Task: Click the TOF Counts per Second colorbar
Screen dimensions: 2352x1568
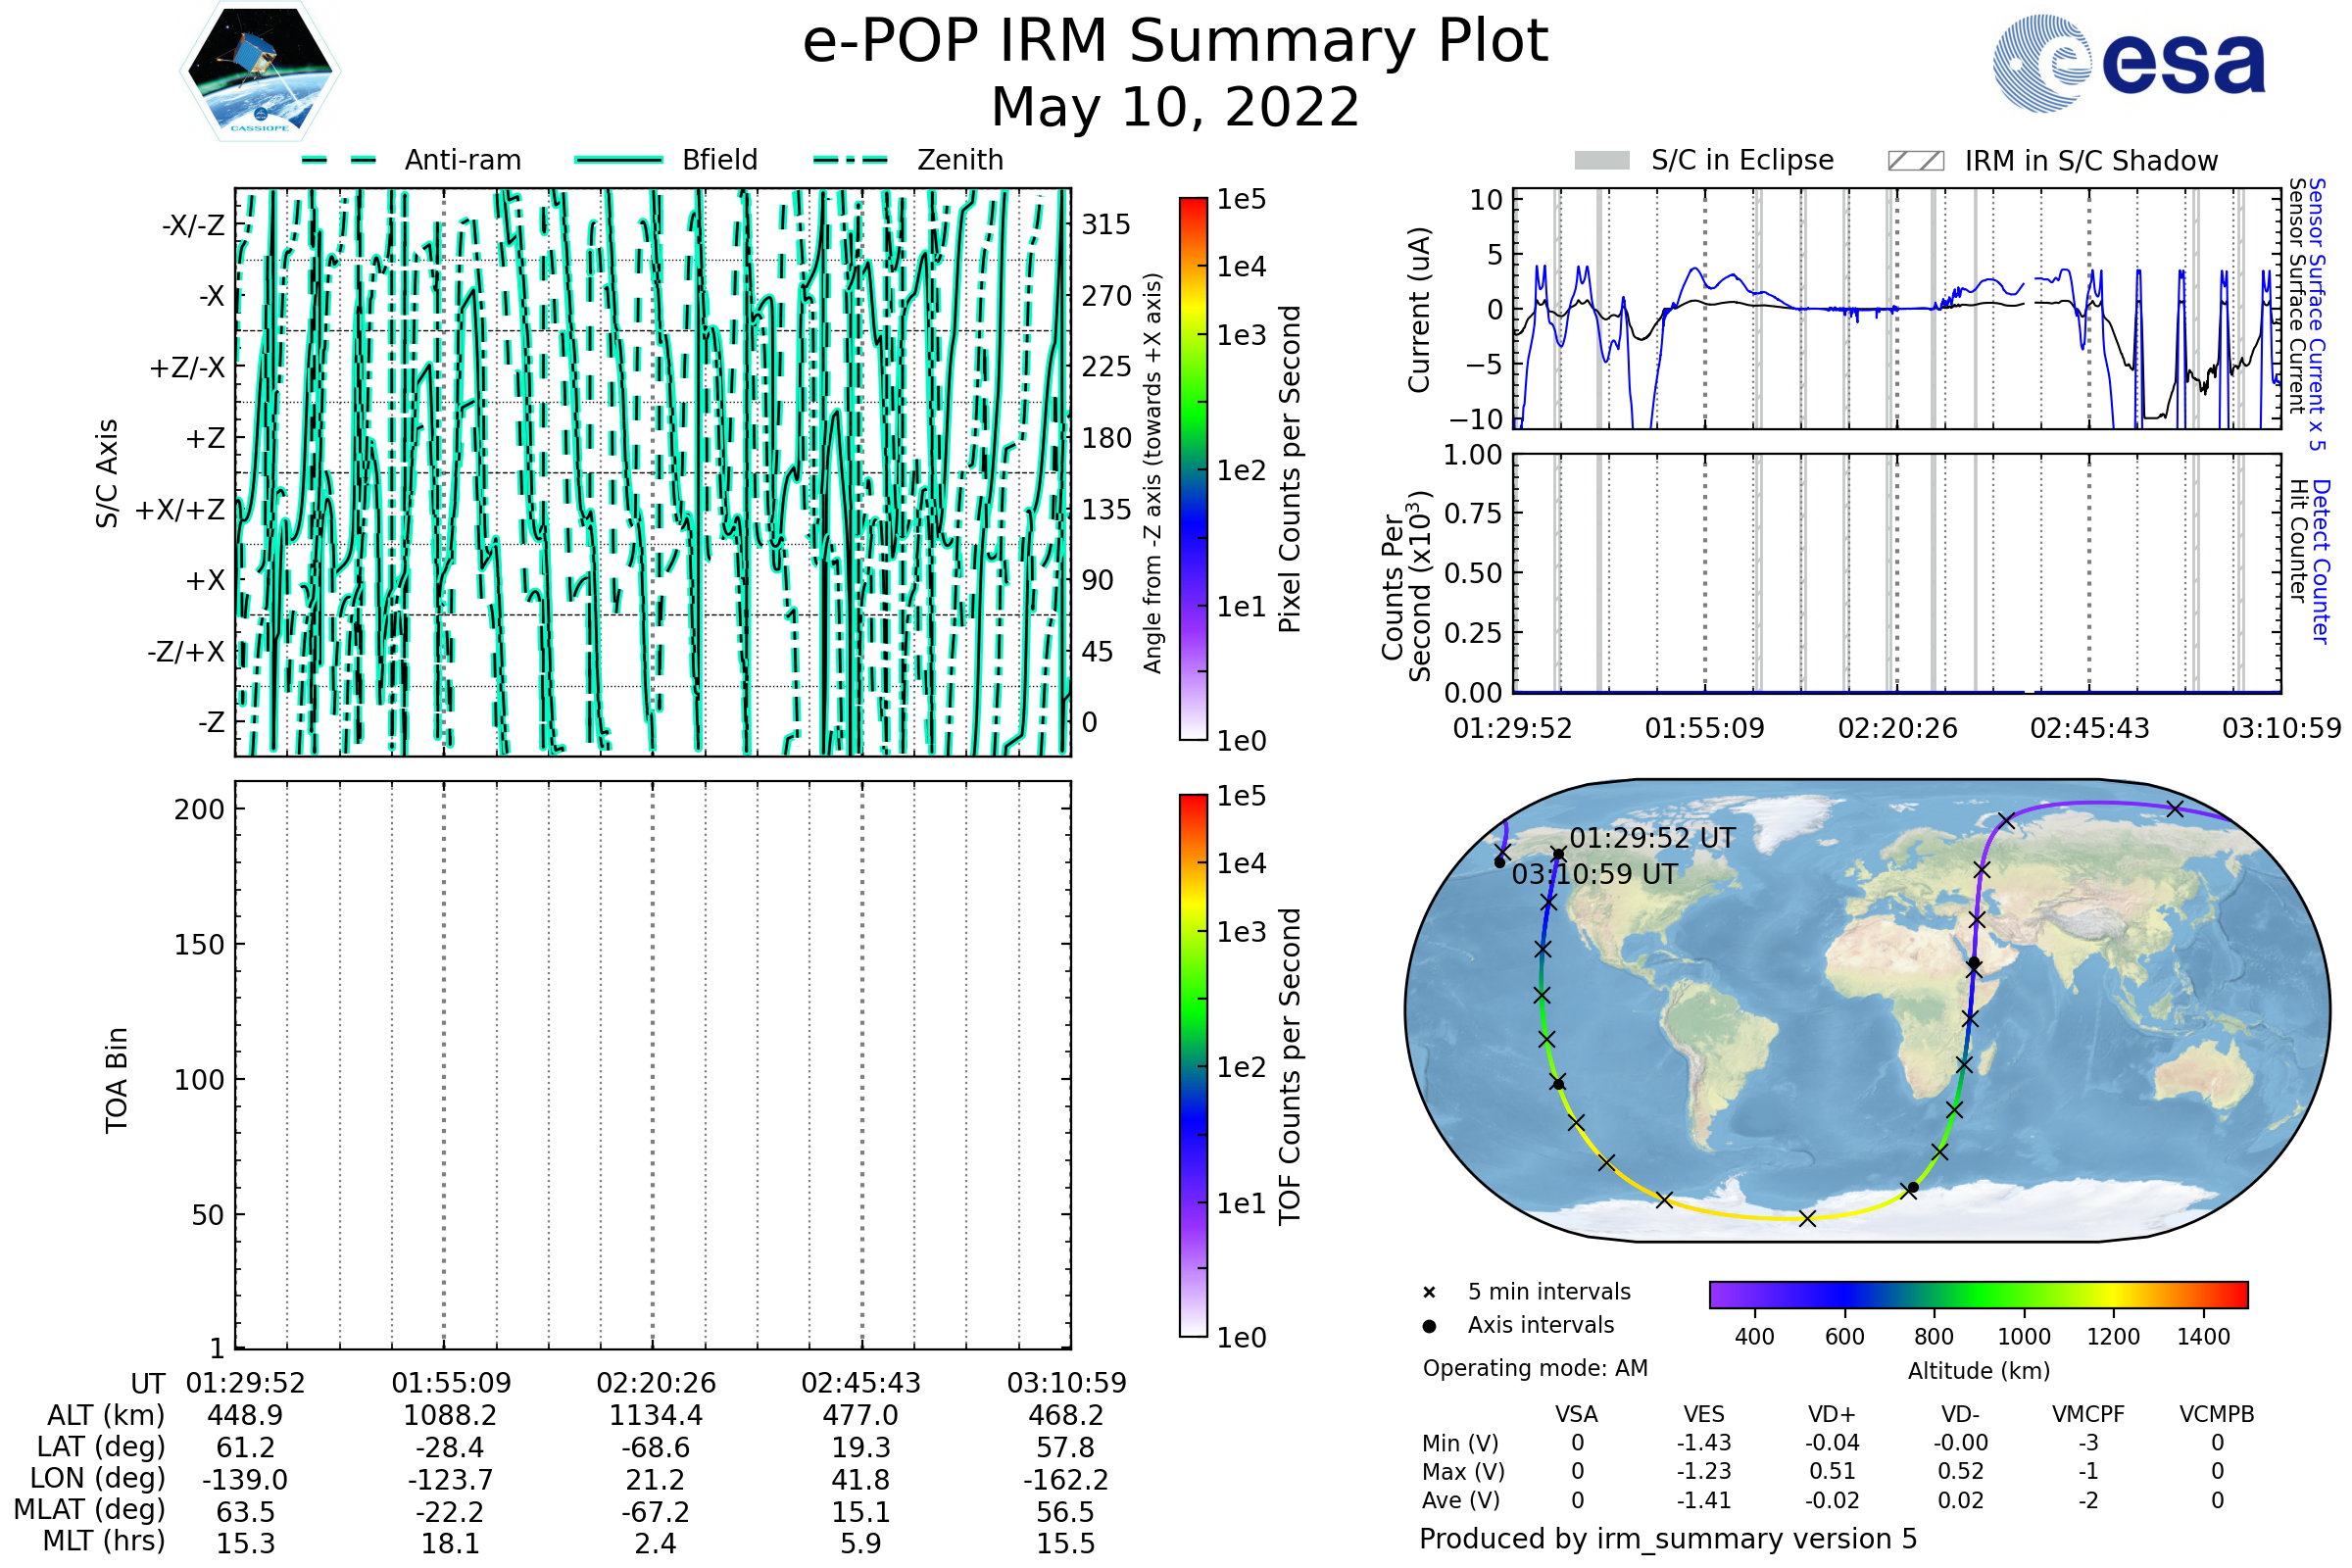Action: click(1193, 1065)
